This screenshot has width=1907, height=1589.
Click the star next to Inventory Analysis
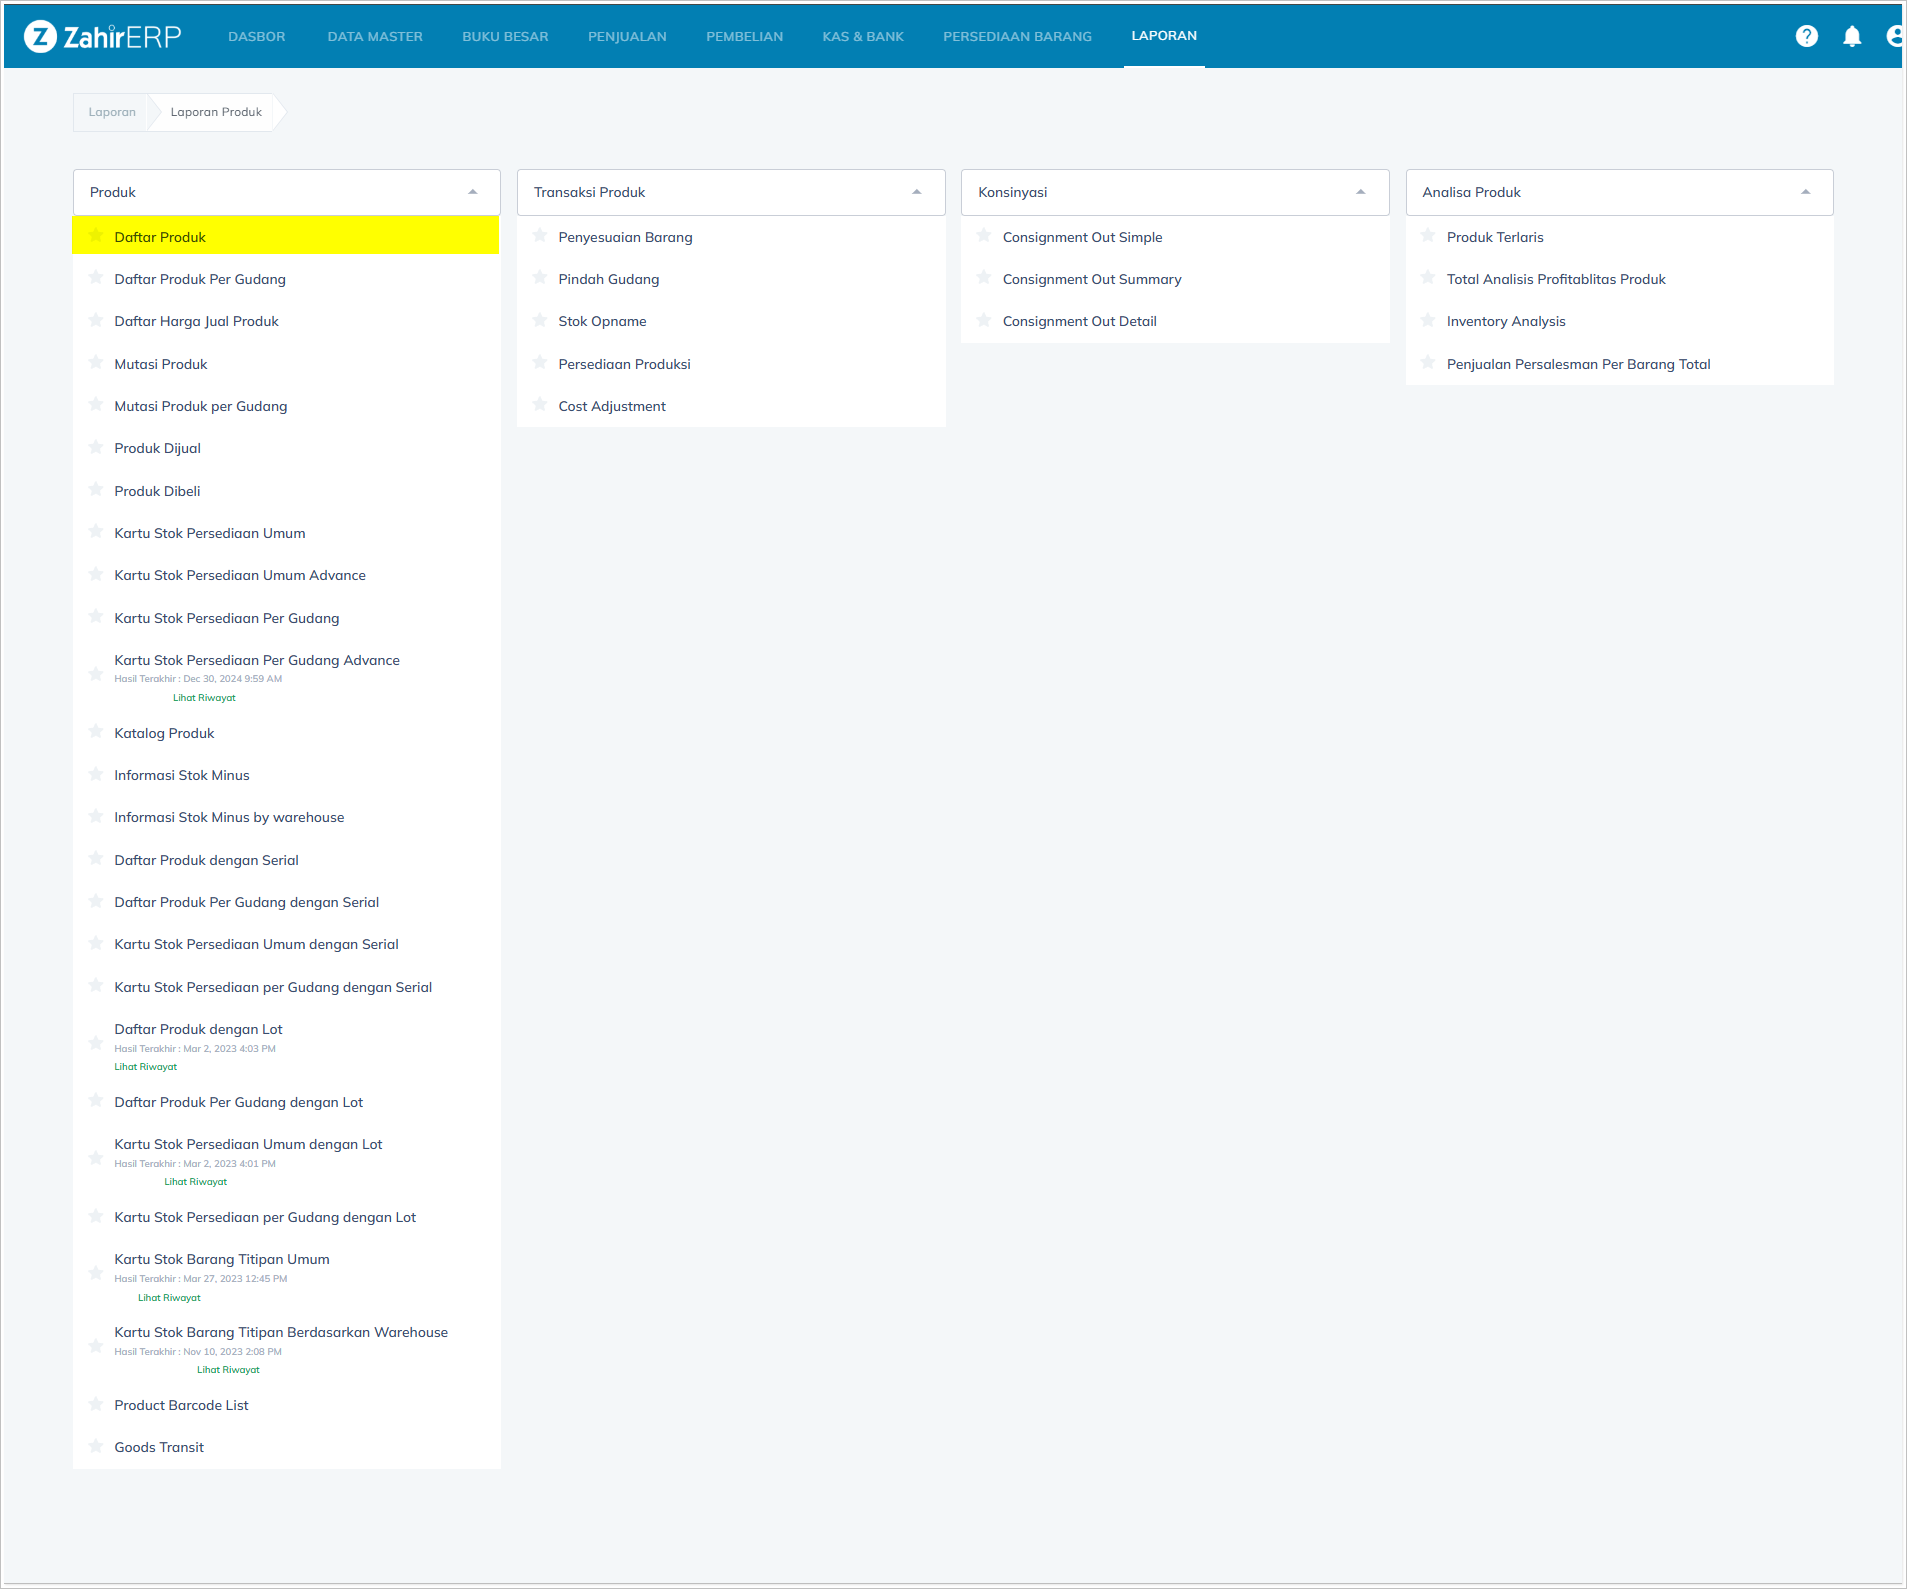(x=1428, y=320)
